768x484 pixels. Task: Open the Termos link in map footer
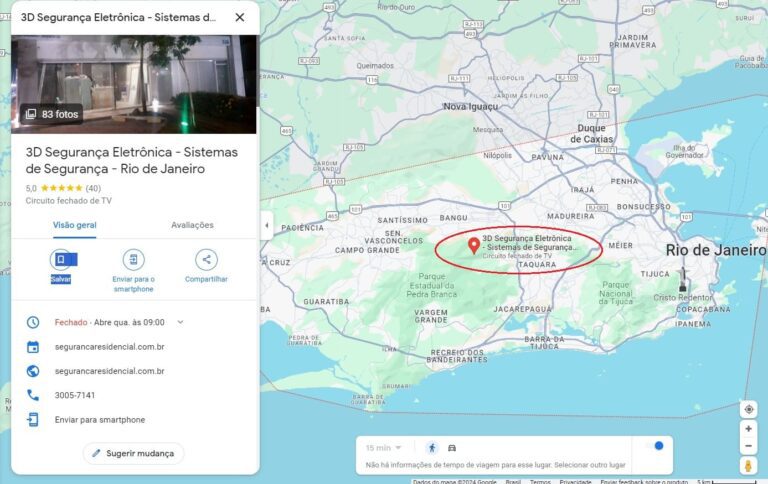[x=540, y=482]
